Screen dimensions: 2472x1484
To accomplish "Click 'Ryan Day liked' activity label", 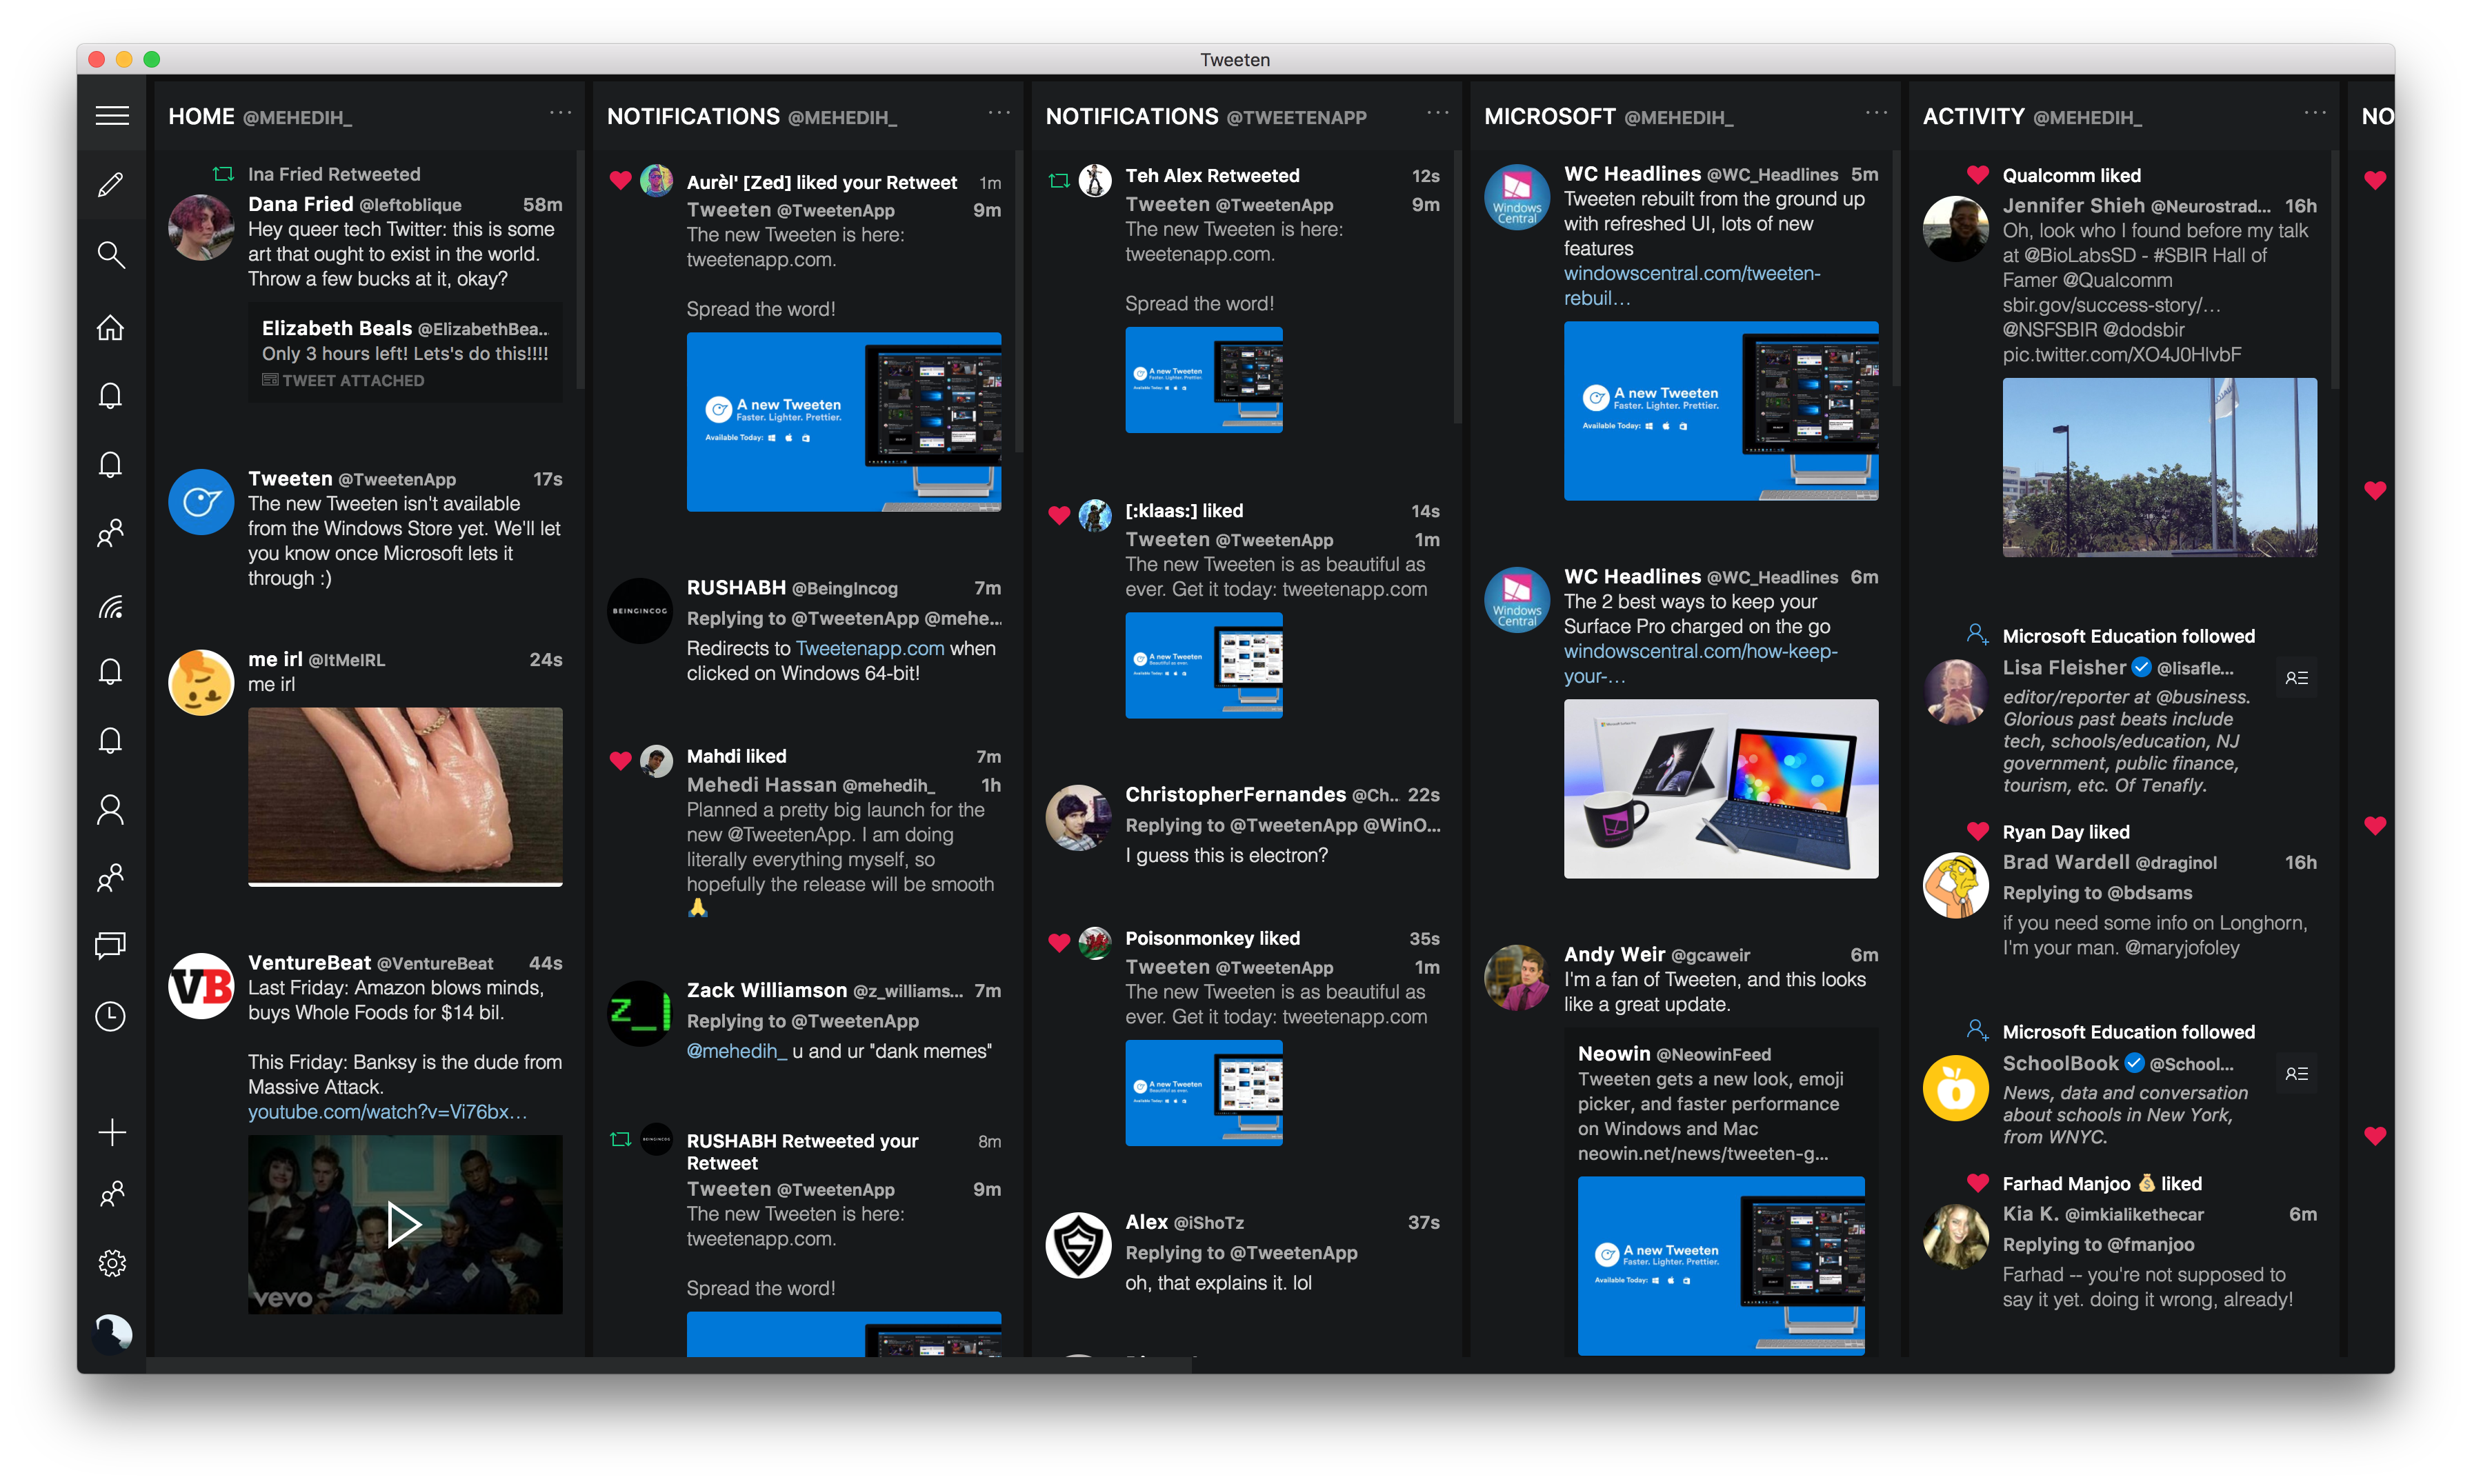I will tap(2066, 832).
